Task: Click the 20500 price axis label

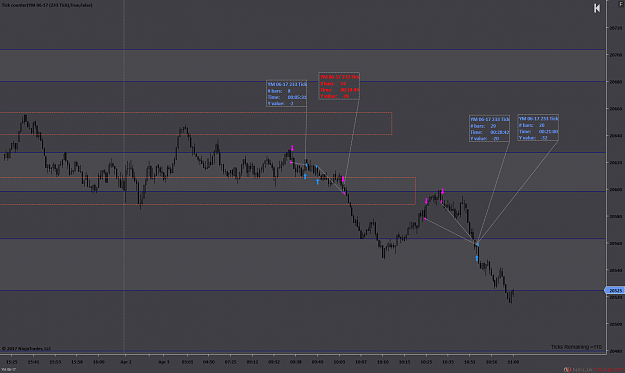Action: point(615,324)
